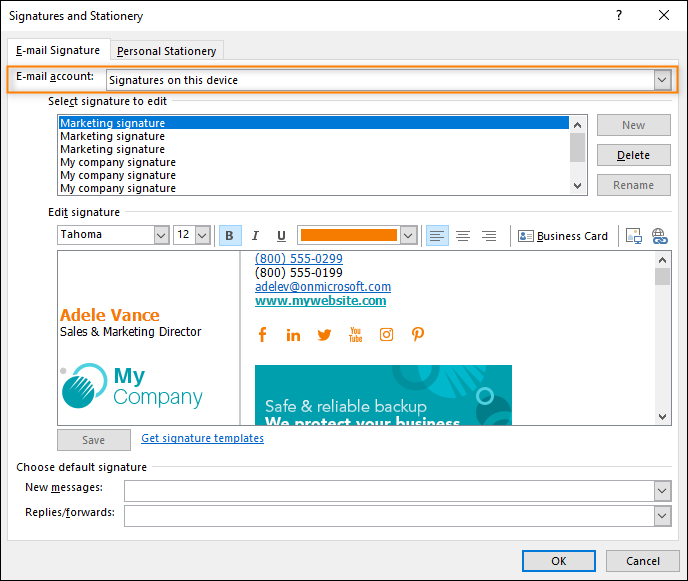Toggle Italic formatting button

(255, 236)
